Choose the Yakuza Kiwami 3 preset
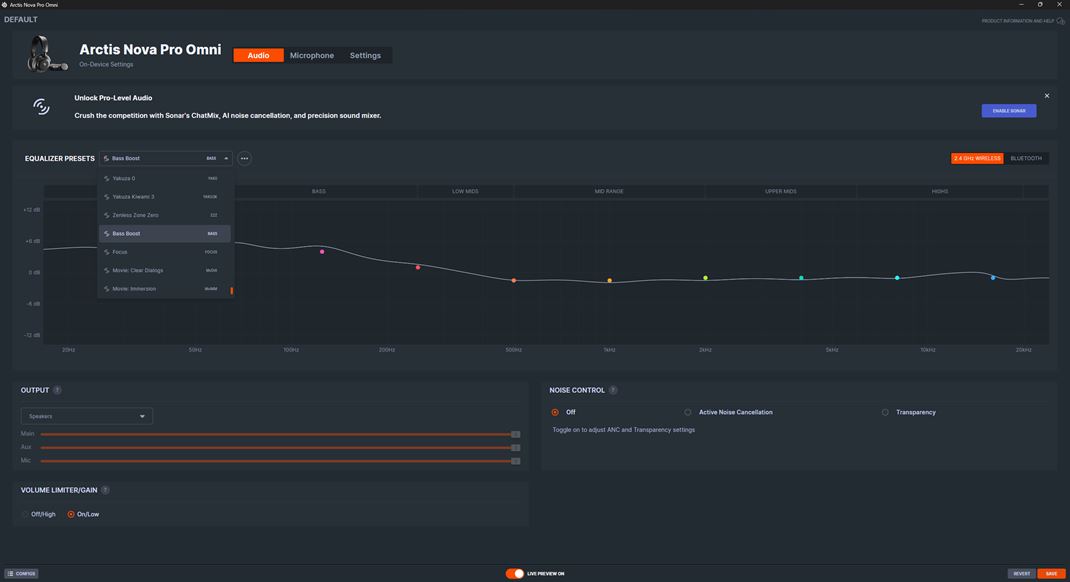The width and height of the screenshot is (1070, 582). pos(164,197)
